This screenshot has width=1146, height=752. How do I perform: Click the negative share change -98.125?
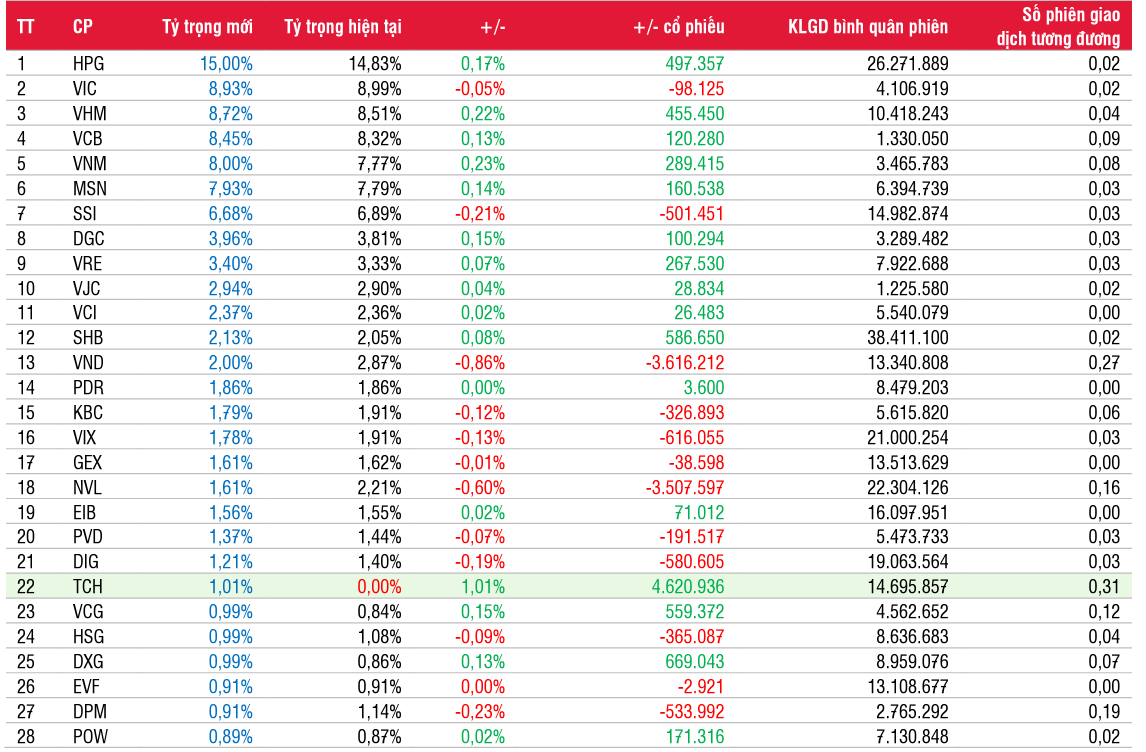point(697,88)
